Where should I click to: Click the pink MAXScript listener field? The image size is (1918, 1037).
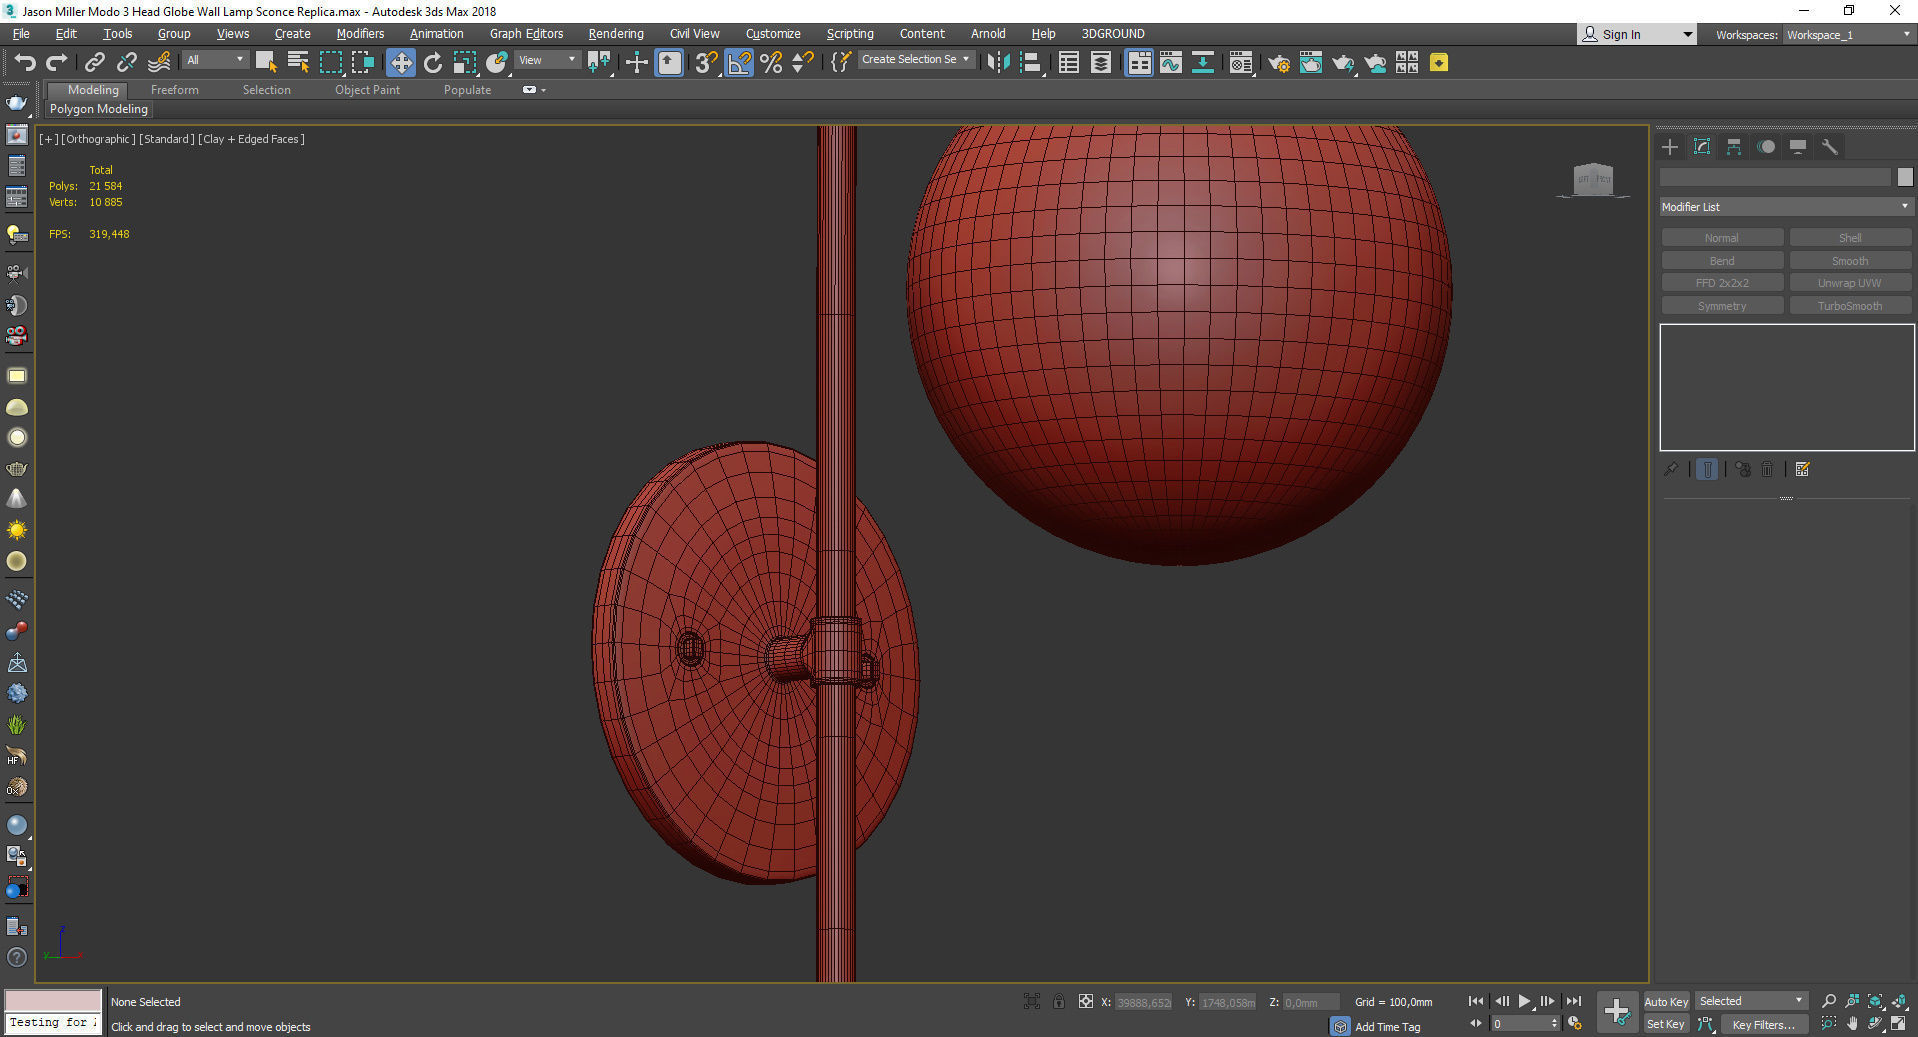click(x=53, y=1000)
